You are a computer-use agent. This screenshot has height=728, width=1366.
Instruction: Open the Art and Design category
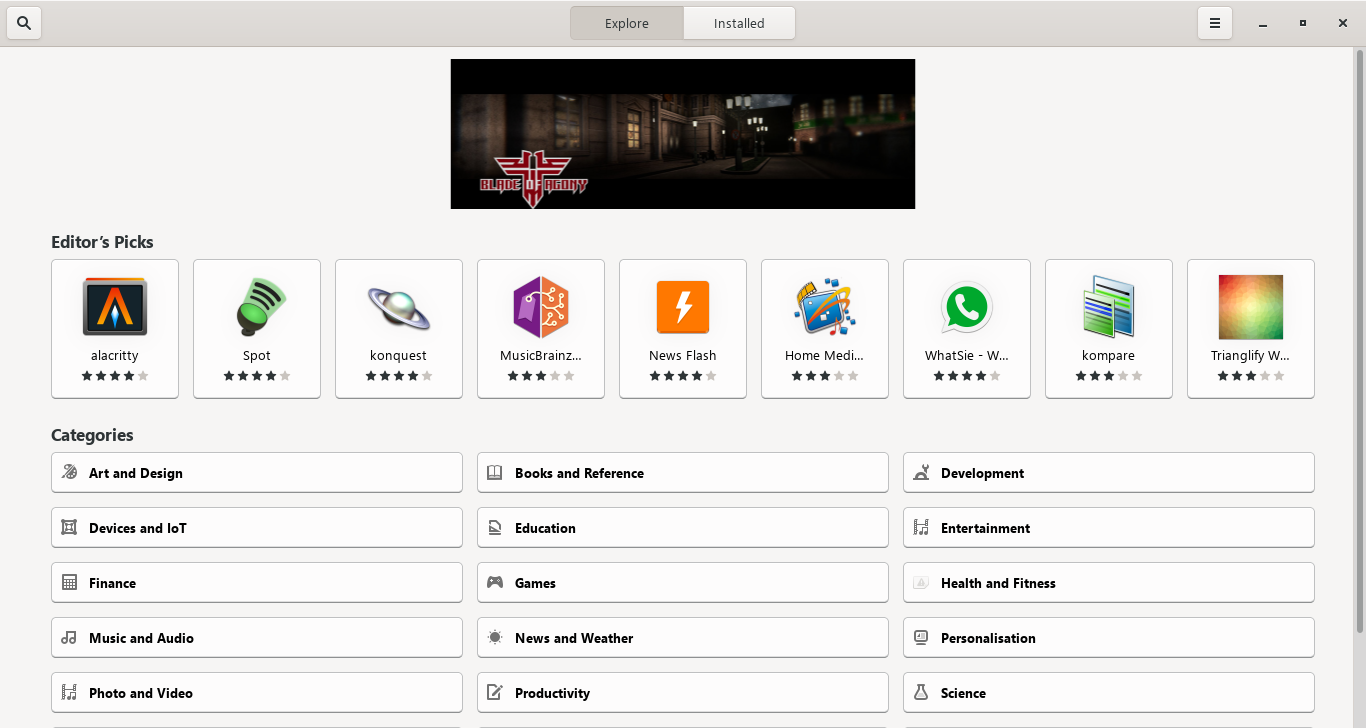[257, 473]
